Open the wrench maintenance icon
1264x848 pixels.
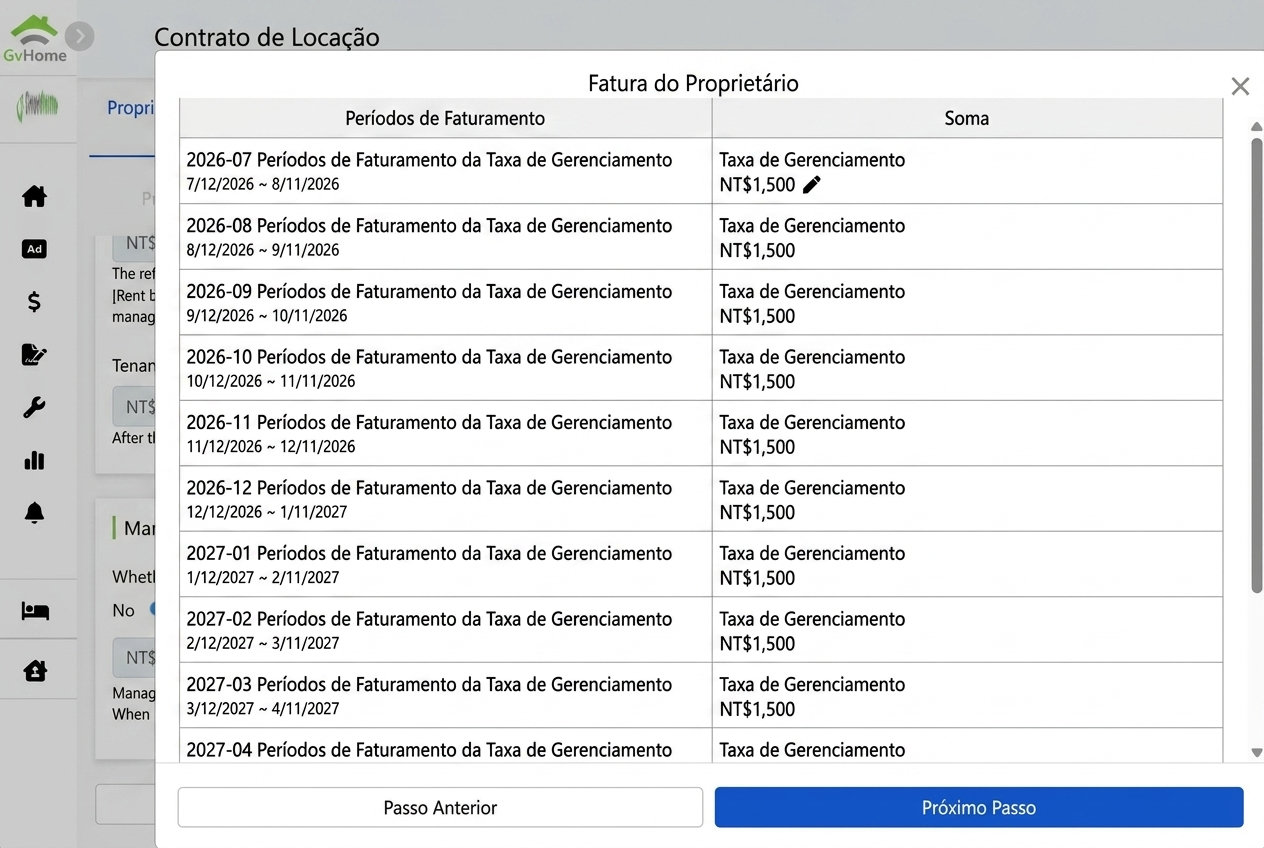(35, 407)
